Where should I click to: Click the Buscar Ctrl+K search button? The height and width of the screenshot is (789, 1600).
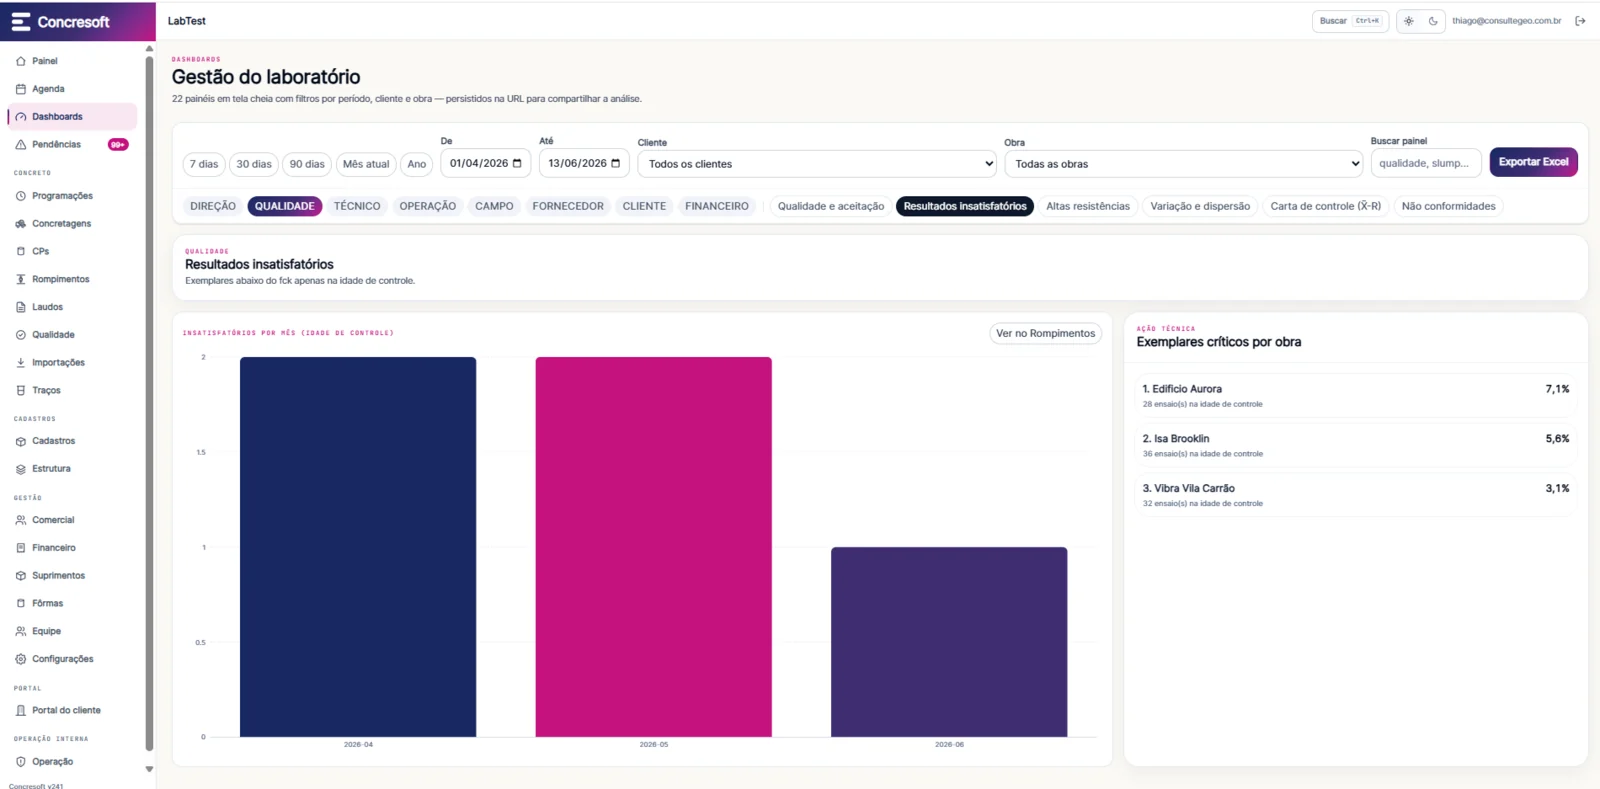[x=1350, y=21]
